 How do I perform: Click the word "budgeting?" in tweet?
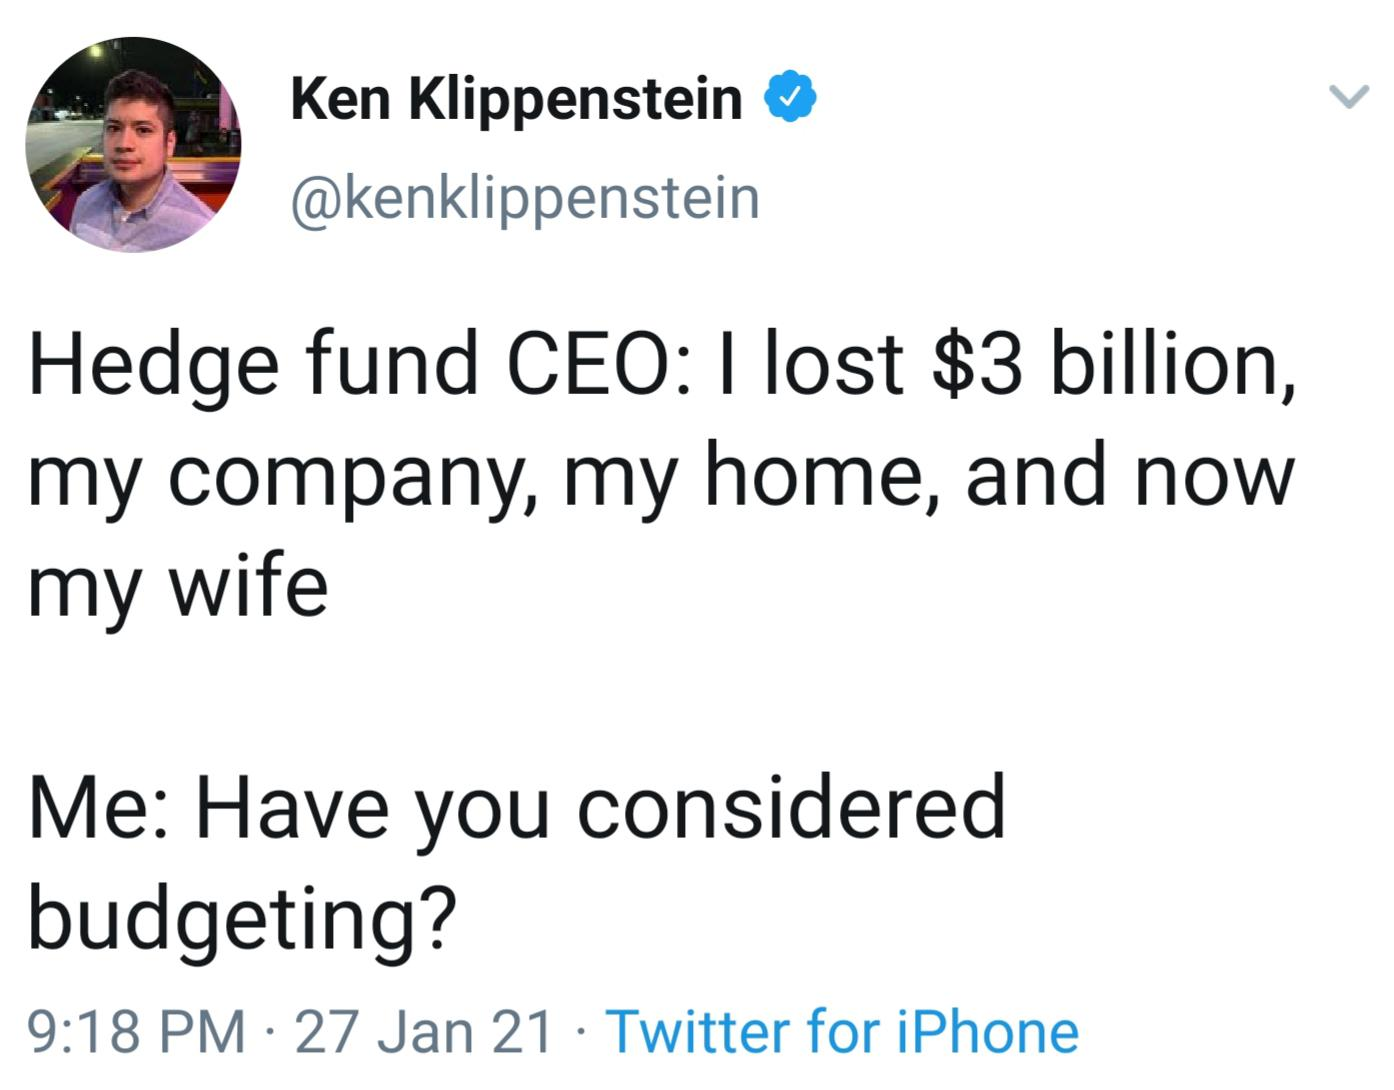pyautogui.click(x=242, y=920)
